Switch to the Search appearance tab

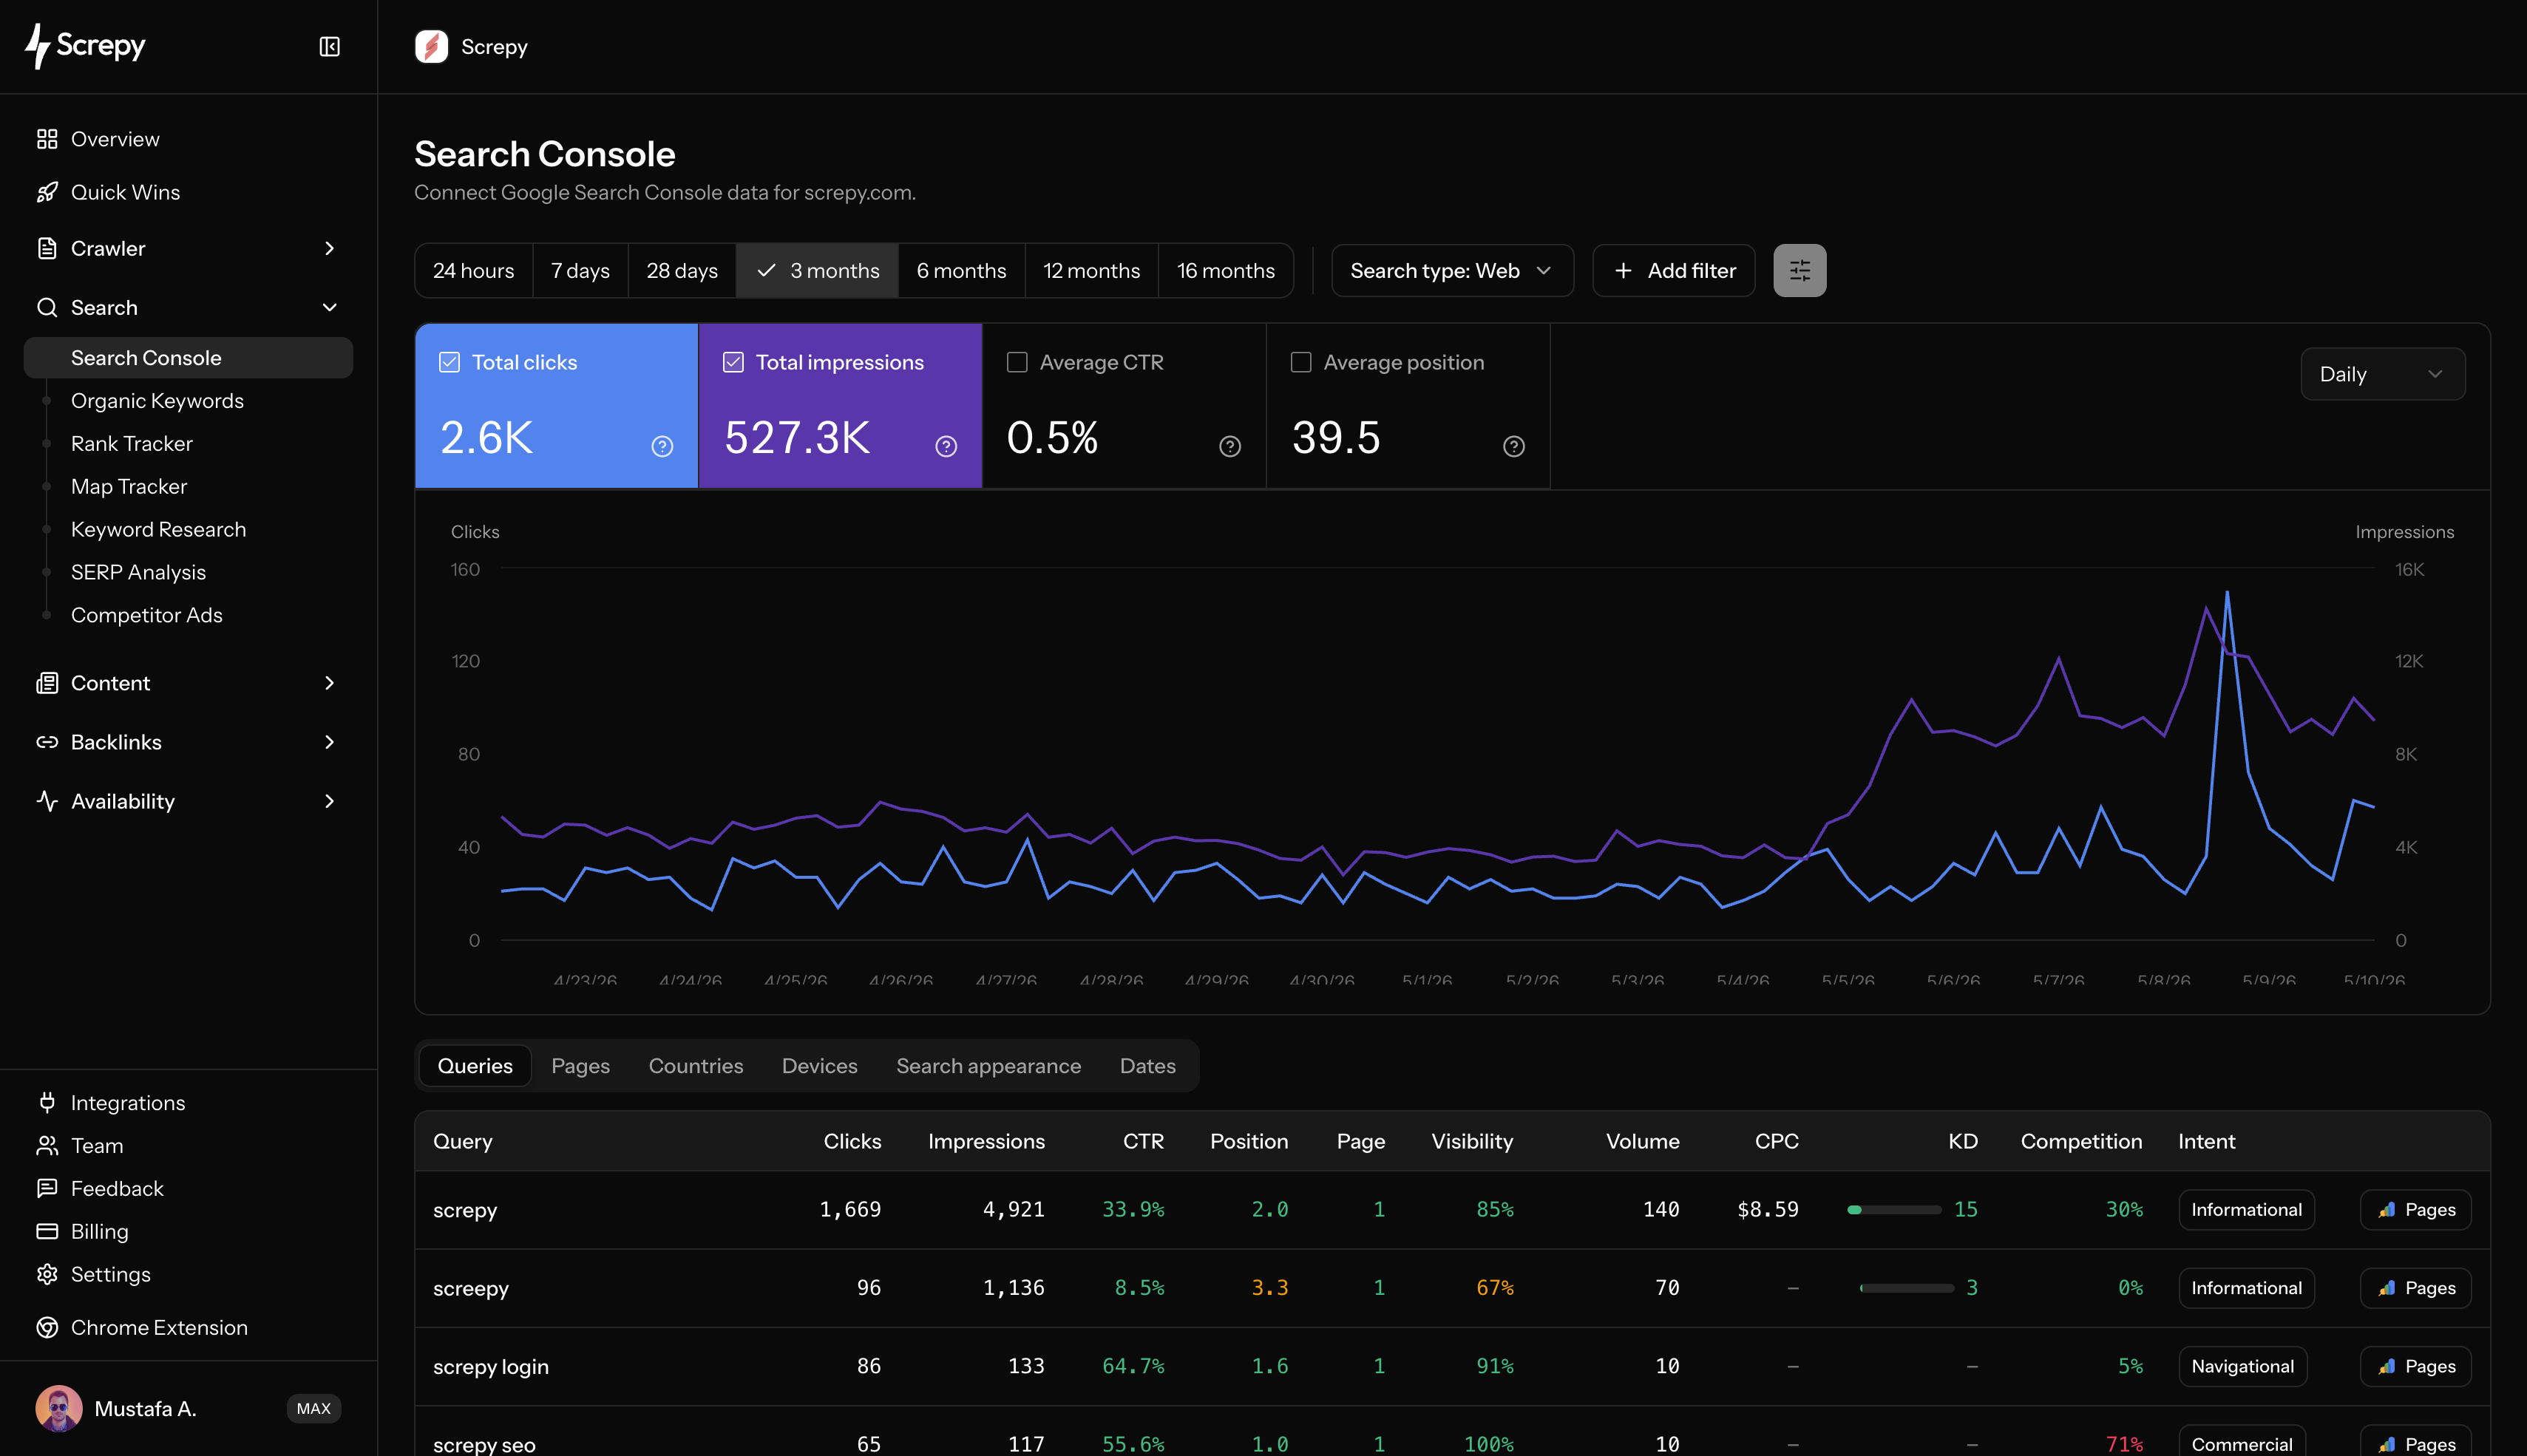pyautogui.click(x=988, y=1066)
